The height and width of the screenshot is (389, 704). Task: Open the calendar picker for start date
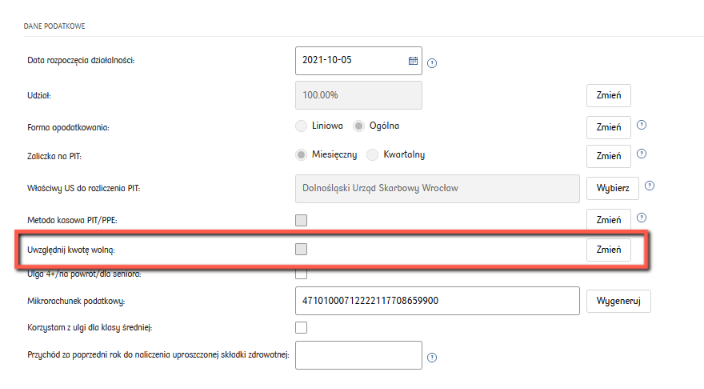point(413,61)
